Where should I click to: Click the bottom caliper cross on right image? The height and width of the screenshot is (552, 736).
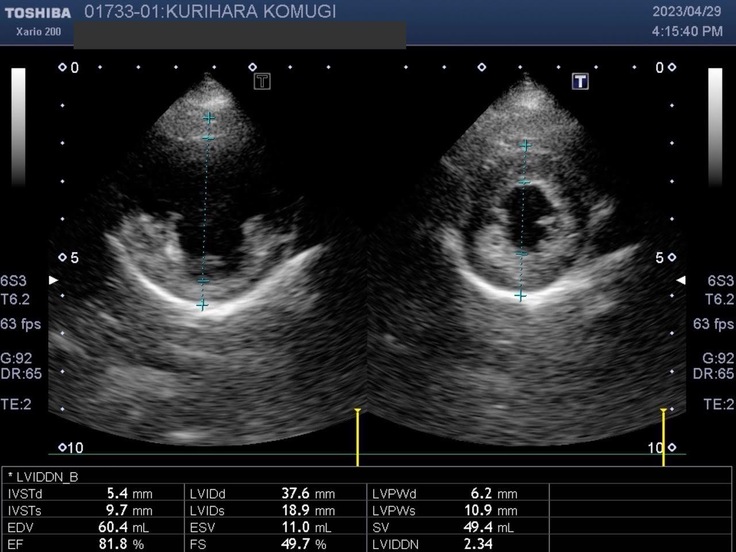(520, 295)
